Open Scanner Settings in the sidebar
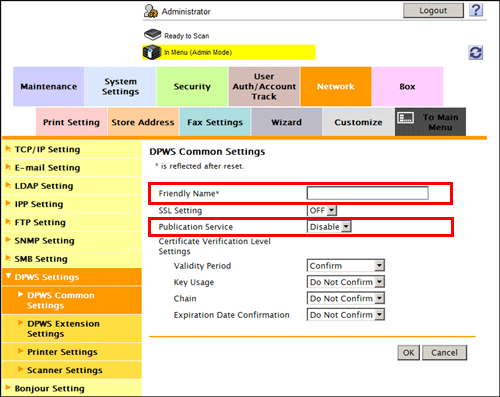 pyautogui.click(x=65, y=370)
